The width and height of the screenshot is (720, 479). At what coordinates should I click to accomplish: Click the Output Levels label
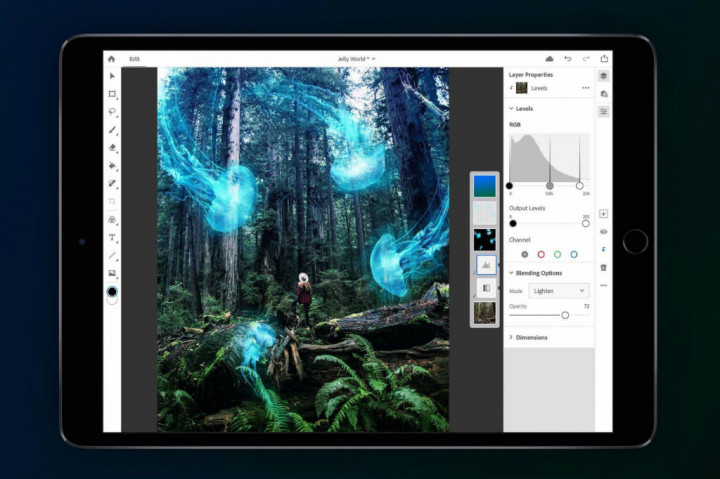(x=527, y=208)
